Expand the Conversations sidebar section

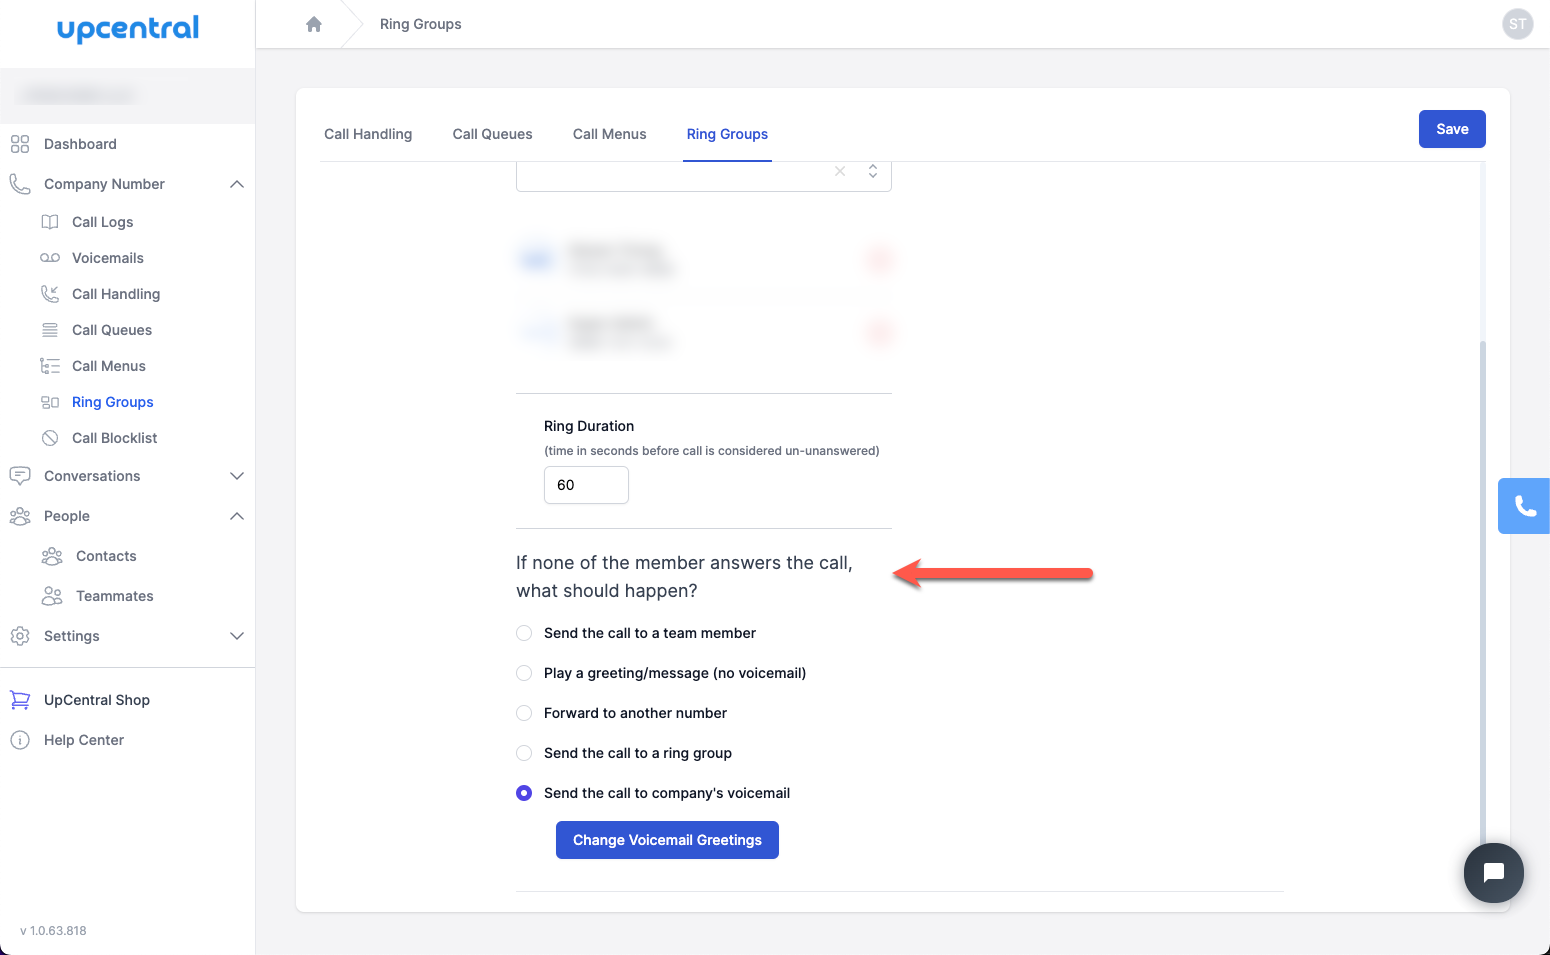[237, 476]
